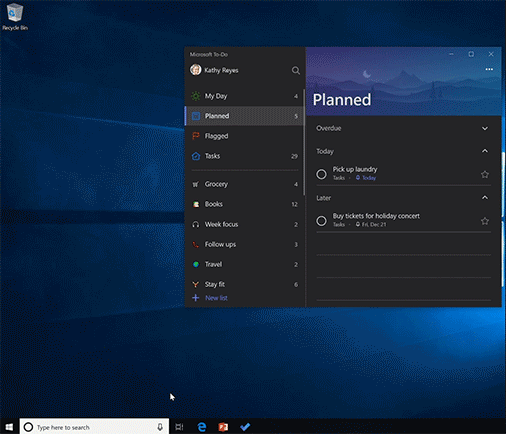This screenshot has width=506, height=434.
Task: Click the Fri, Dec 21 due date
Action: click(371, 225)
